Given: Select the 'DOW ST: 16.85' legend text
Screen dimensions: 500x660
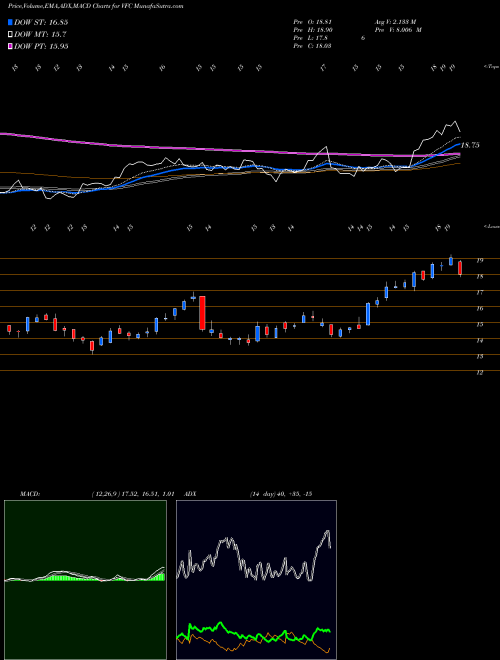Looking at the screenshot, I should coord(41,22).
